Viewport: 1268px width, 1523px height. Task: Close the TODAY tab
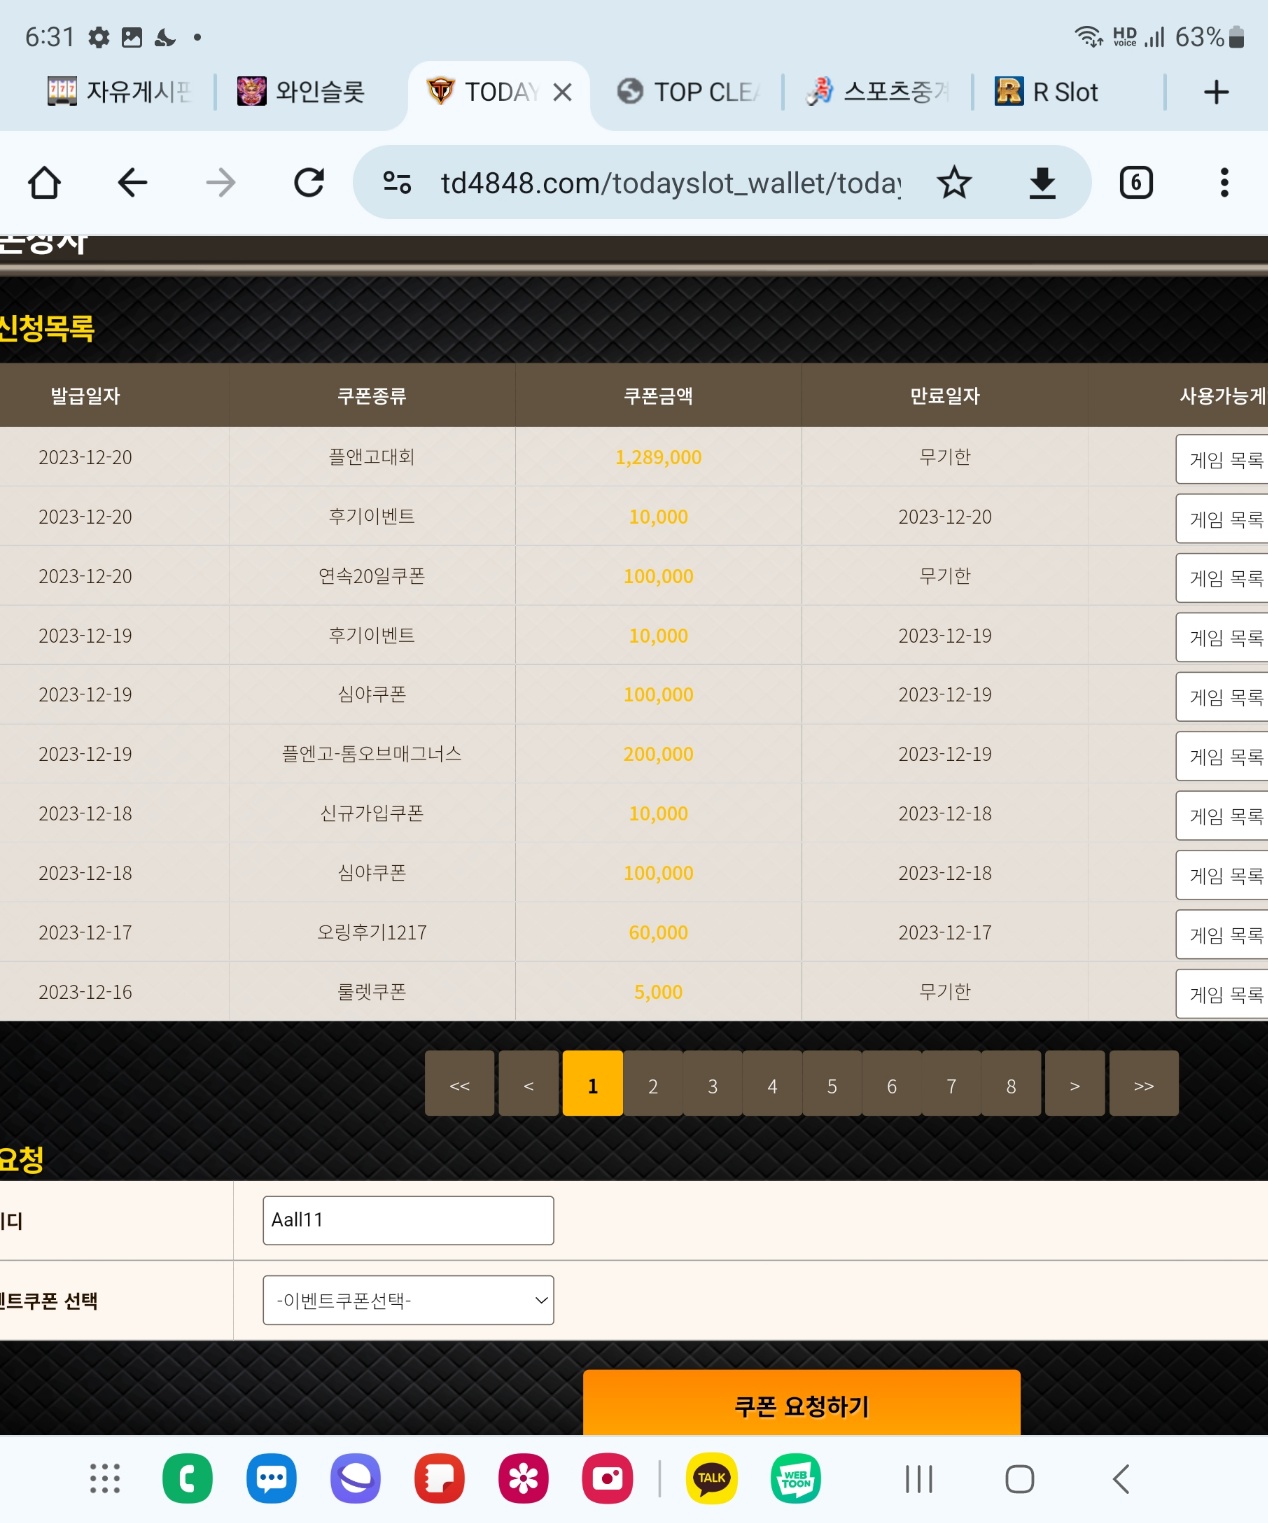tap(563, 92)
